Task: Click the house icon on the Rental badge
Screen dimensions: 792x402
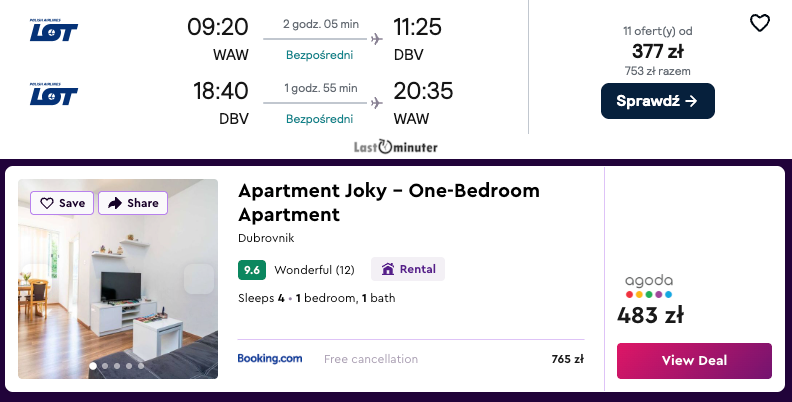Action: coord(388,269)
